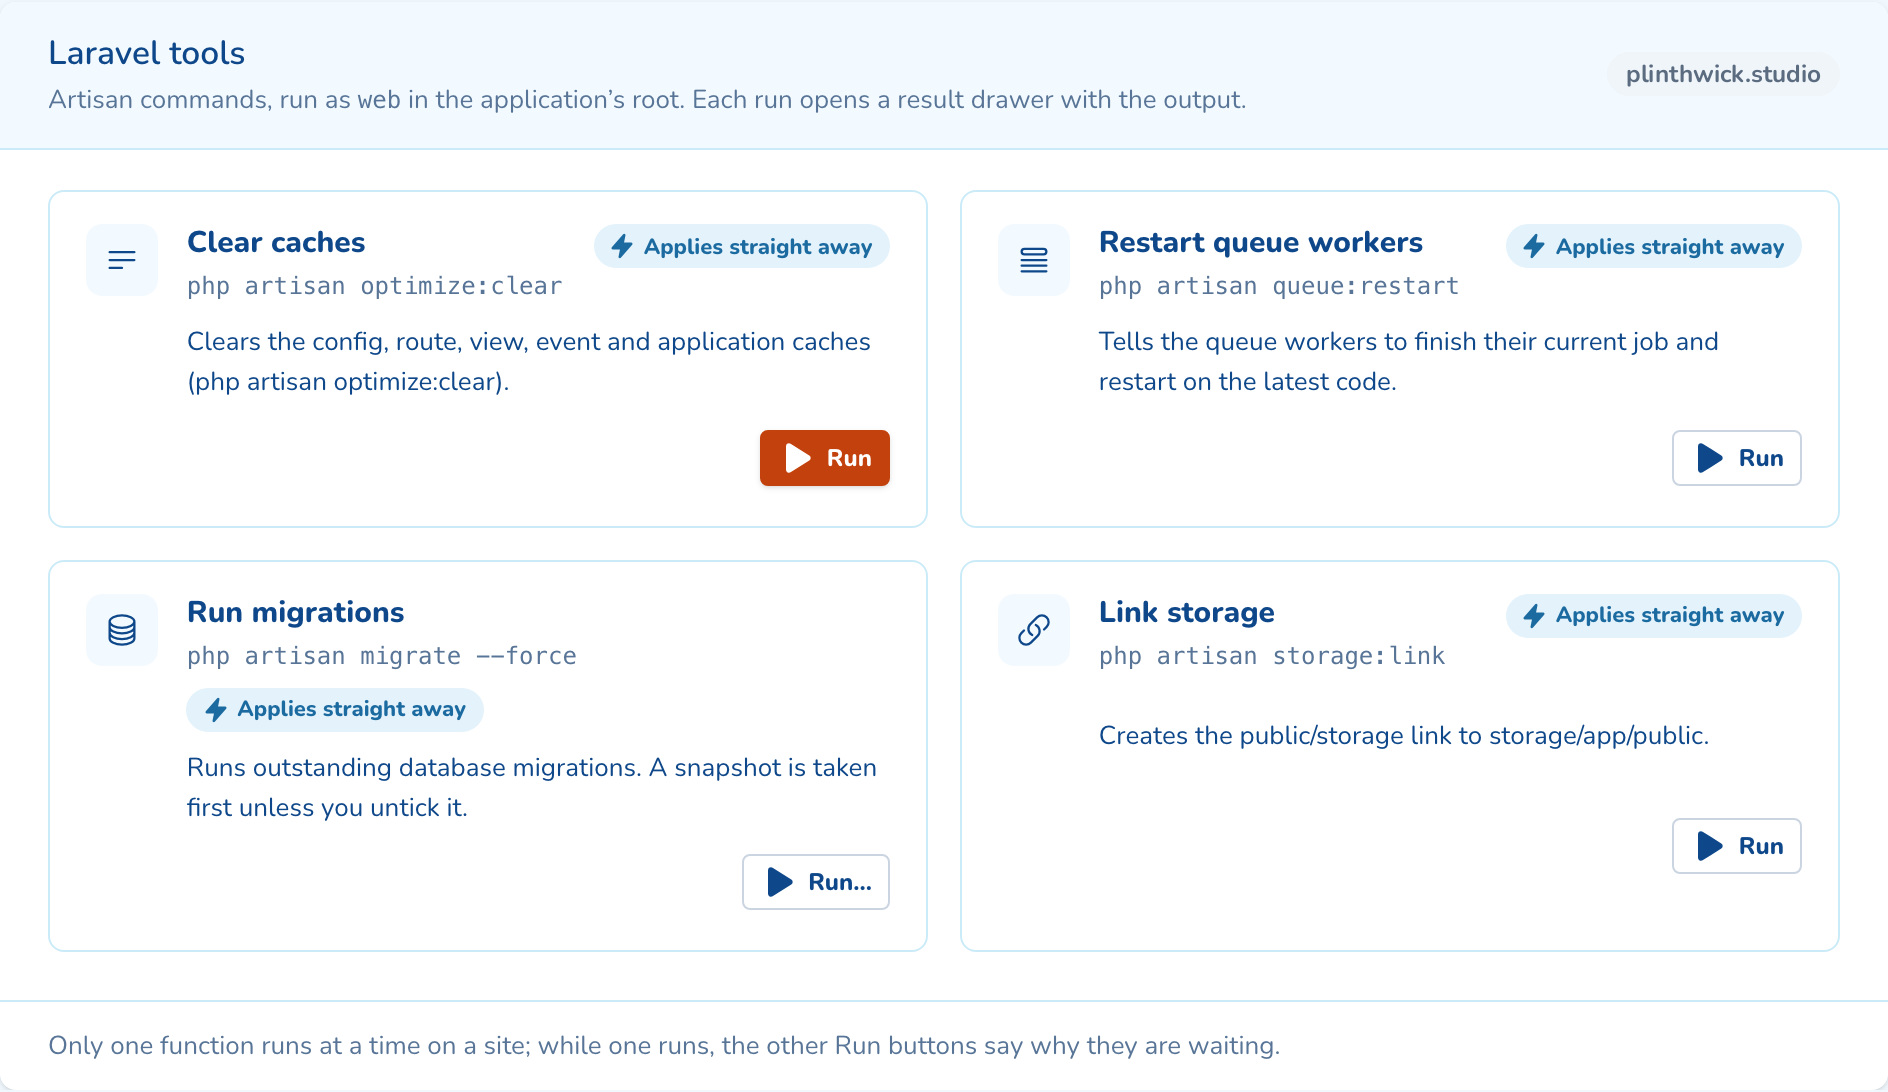This screenshot has width=1888, height=1092.
Task: Click the php artisan storage:link command text
Action: pyautogui.click(x=1272, y=656)
